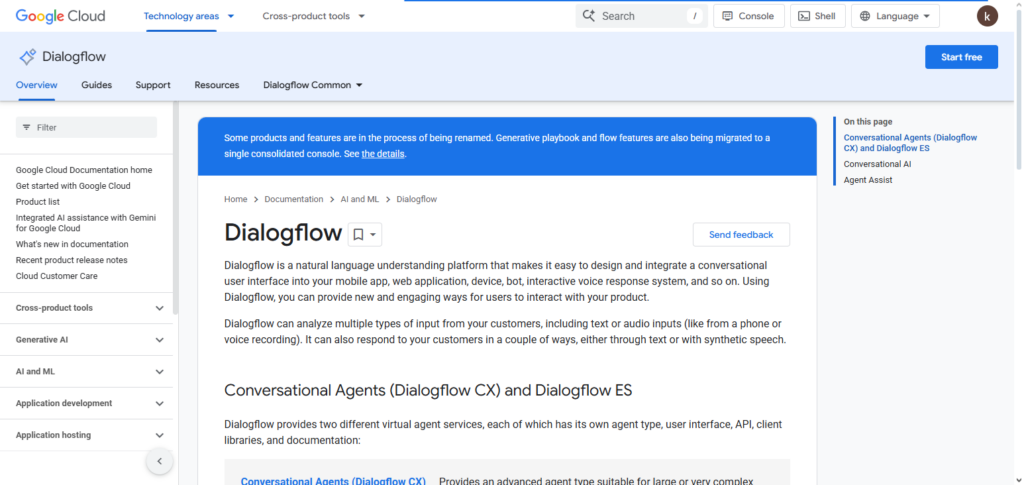Click the Google Cloud logo
The width and height of the screenshot is (1024, 485).
click(60, 16)
